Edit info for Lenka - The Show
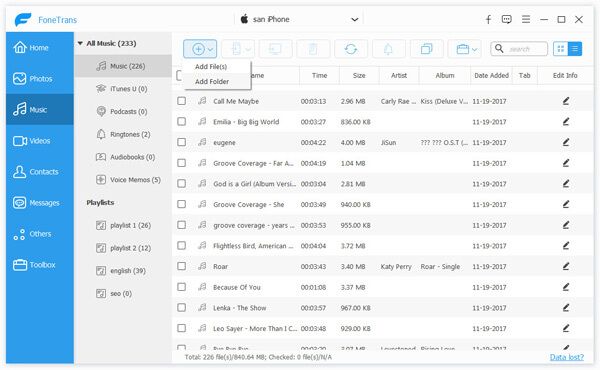The image size is (600, 370). click(566, 308)
